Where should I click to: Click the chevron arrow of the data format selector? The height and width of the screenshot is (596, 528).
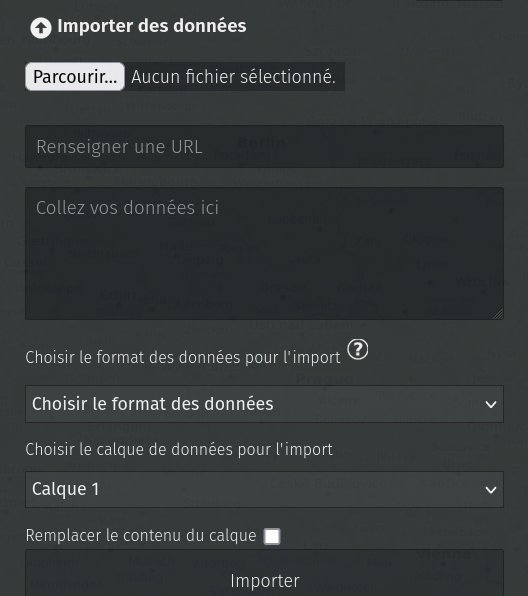[x=491, y=404]
